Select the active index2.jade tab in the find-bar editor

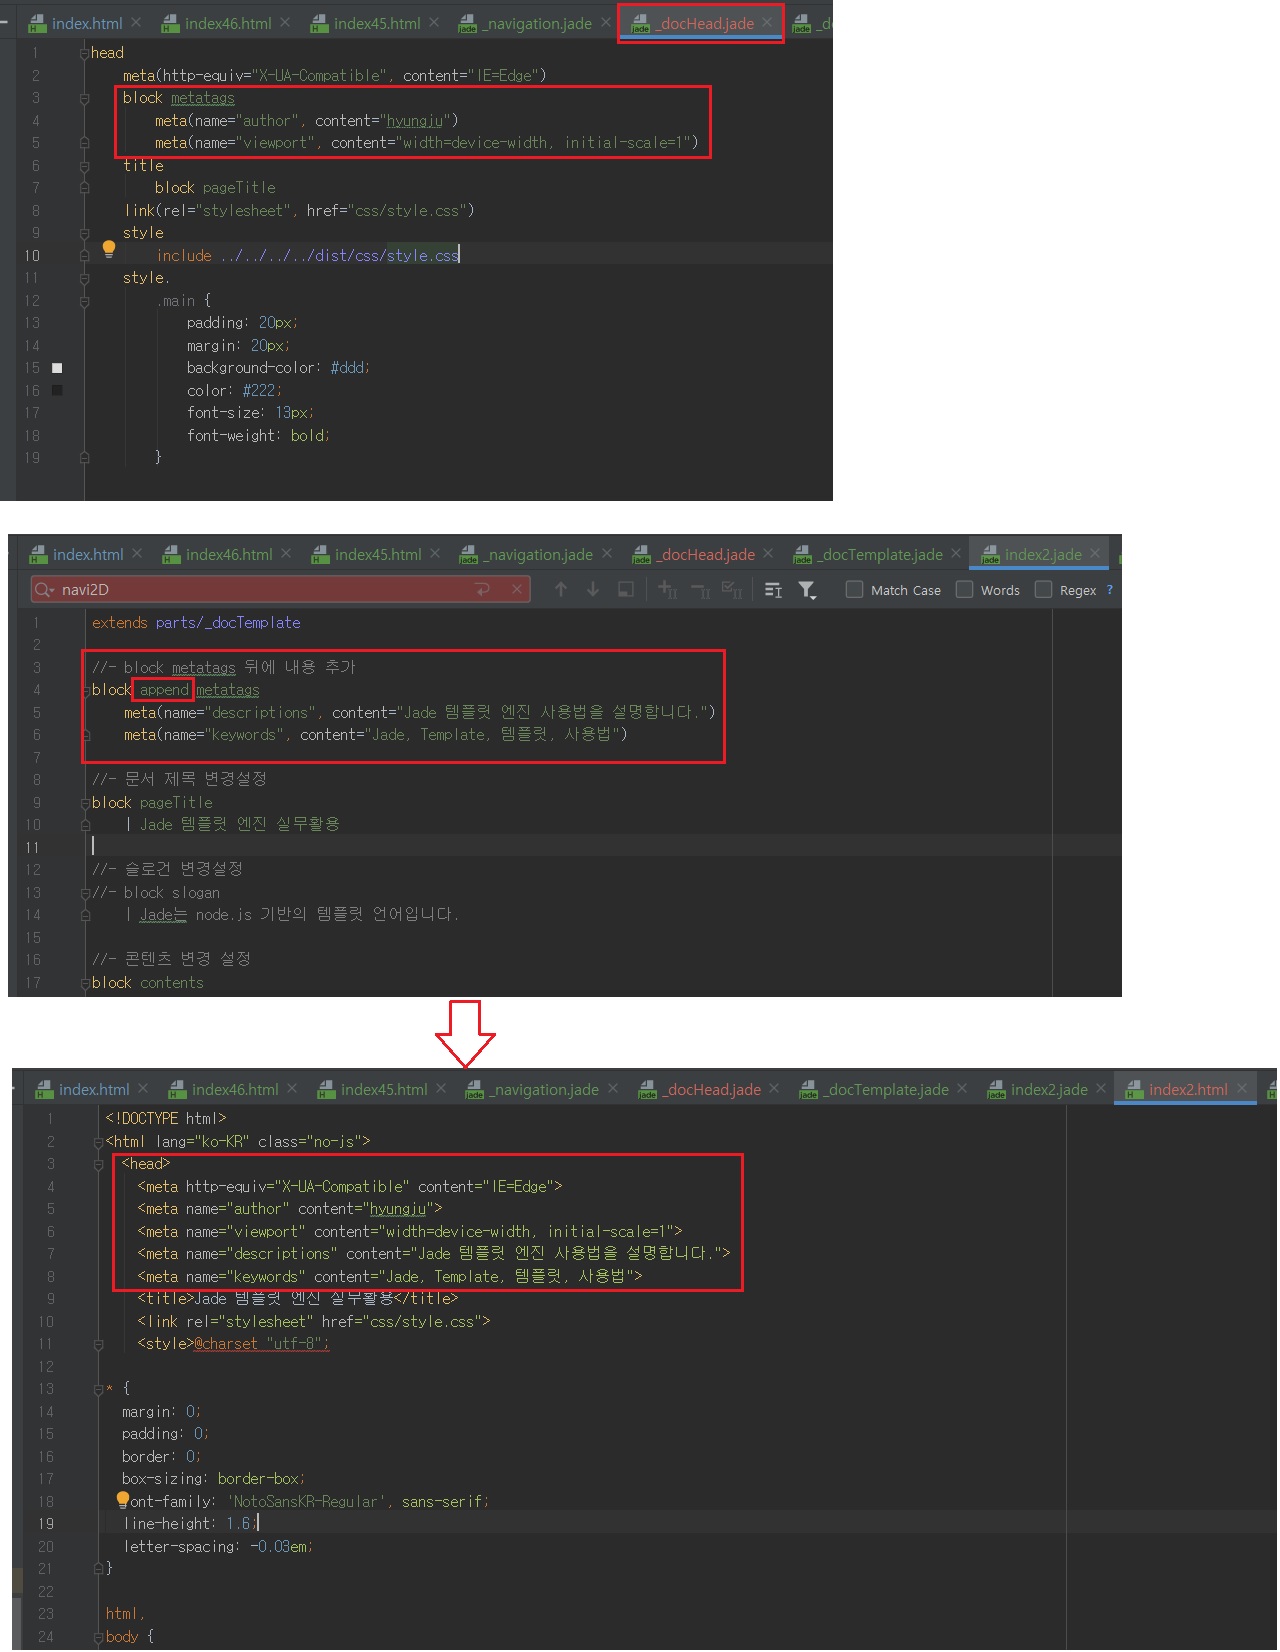coord(1042,554)
